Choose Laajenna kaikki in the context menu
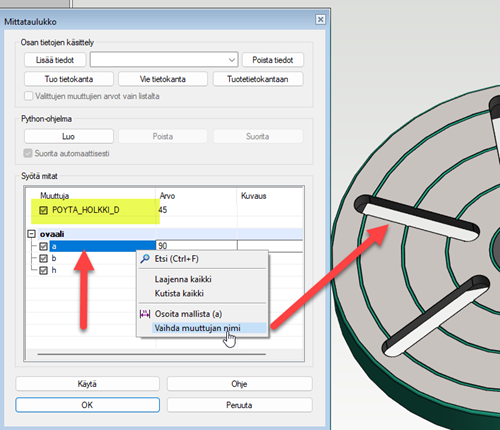This screenshot has width=500, height=430. tap(183, 279)
